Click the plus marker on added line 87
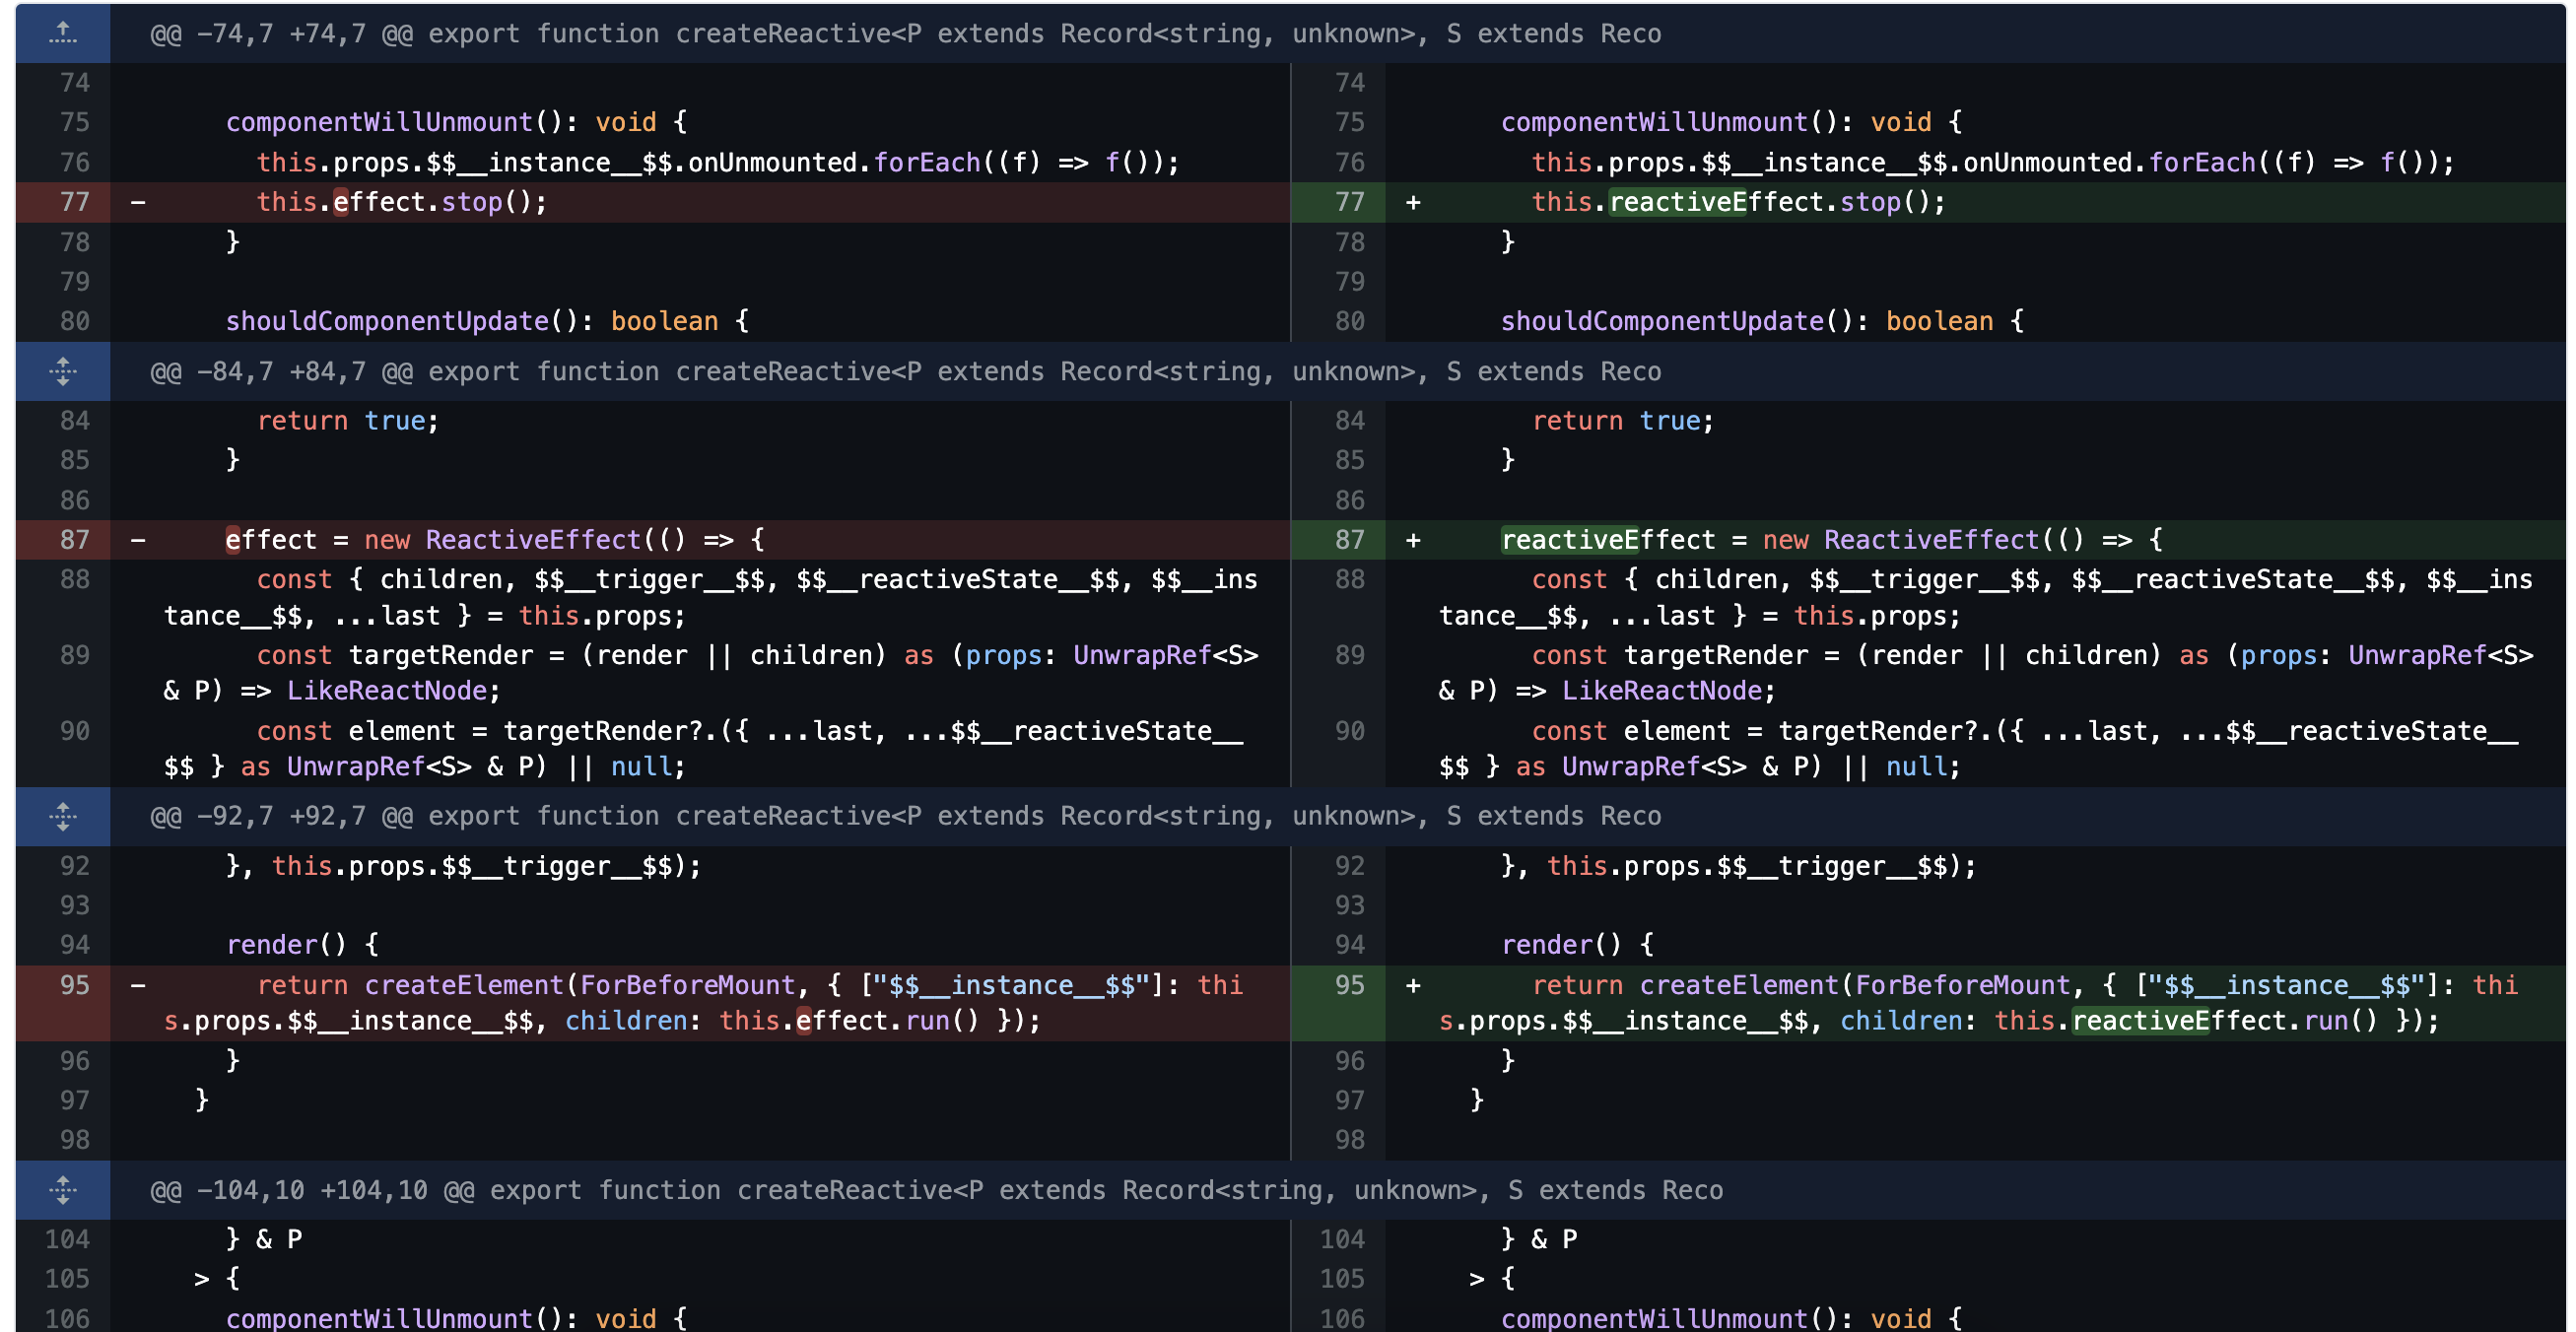 (1413, 540)
